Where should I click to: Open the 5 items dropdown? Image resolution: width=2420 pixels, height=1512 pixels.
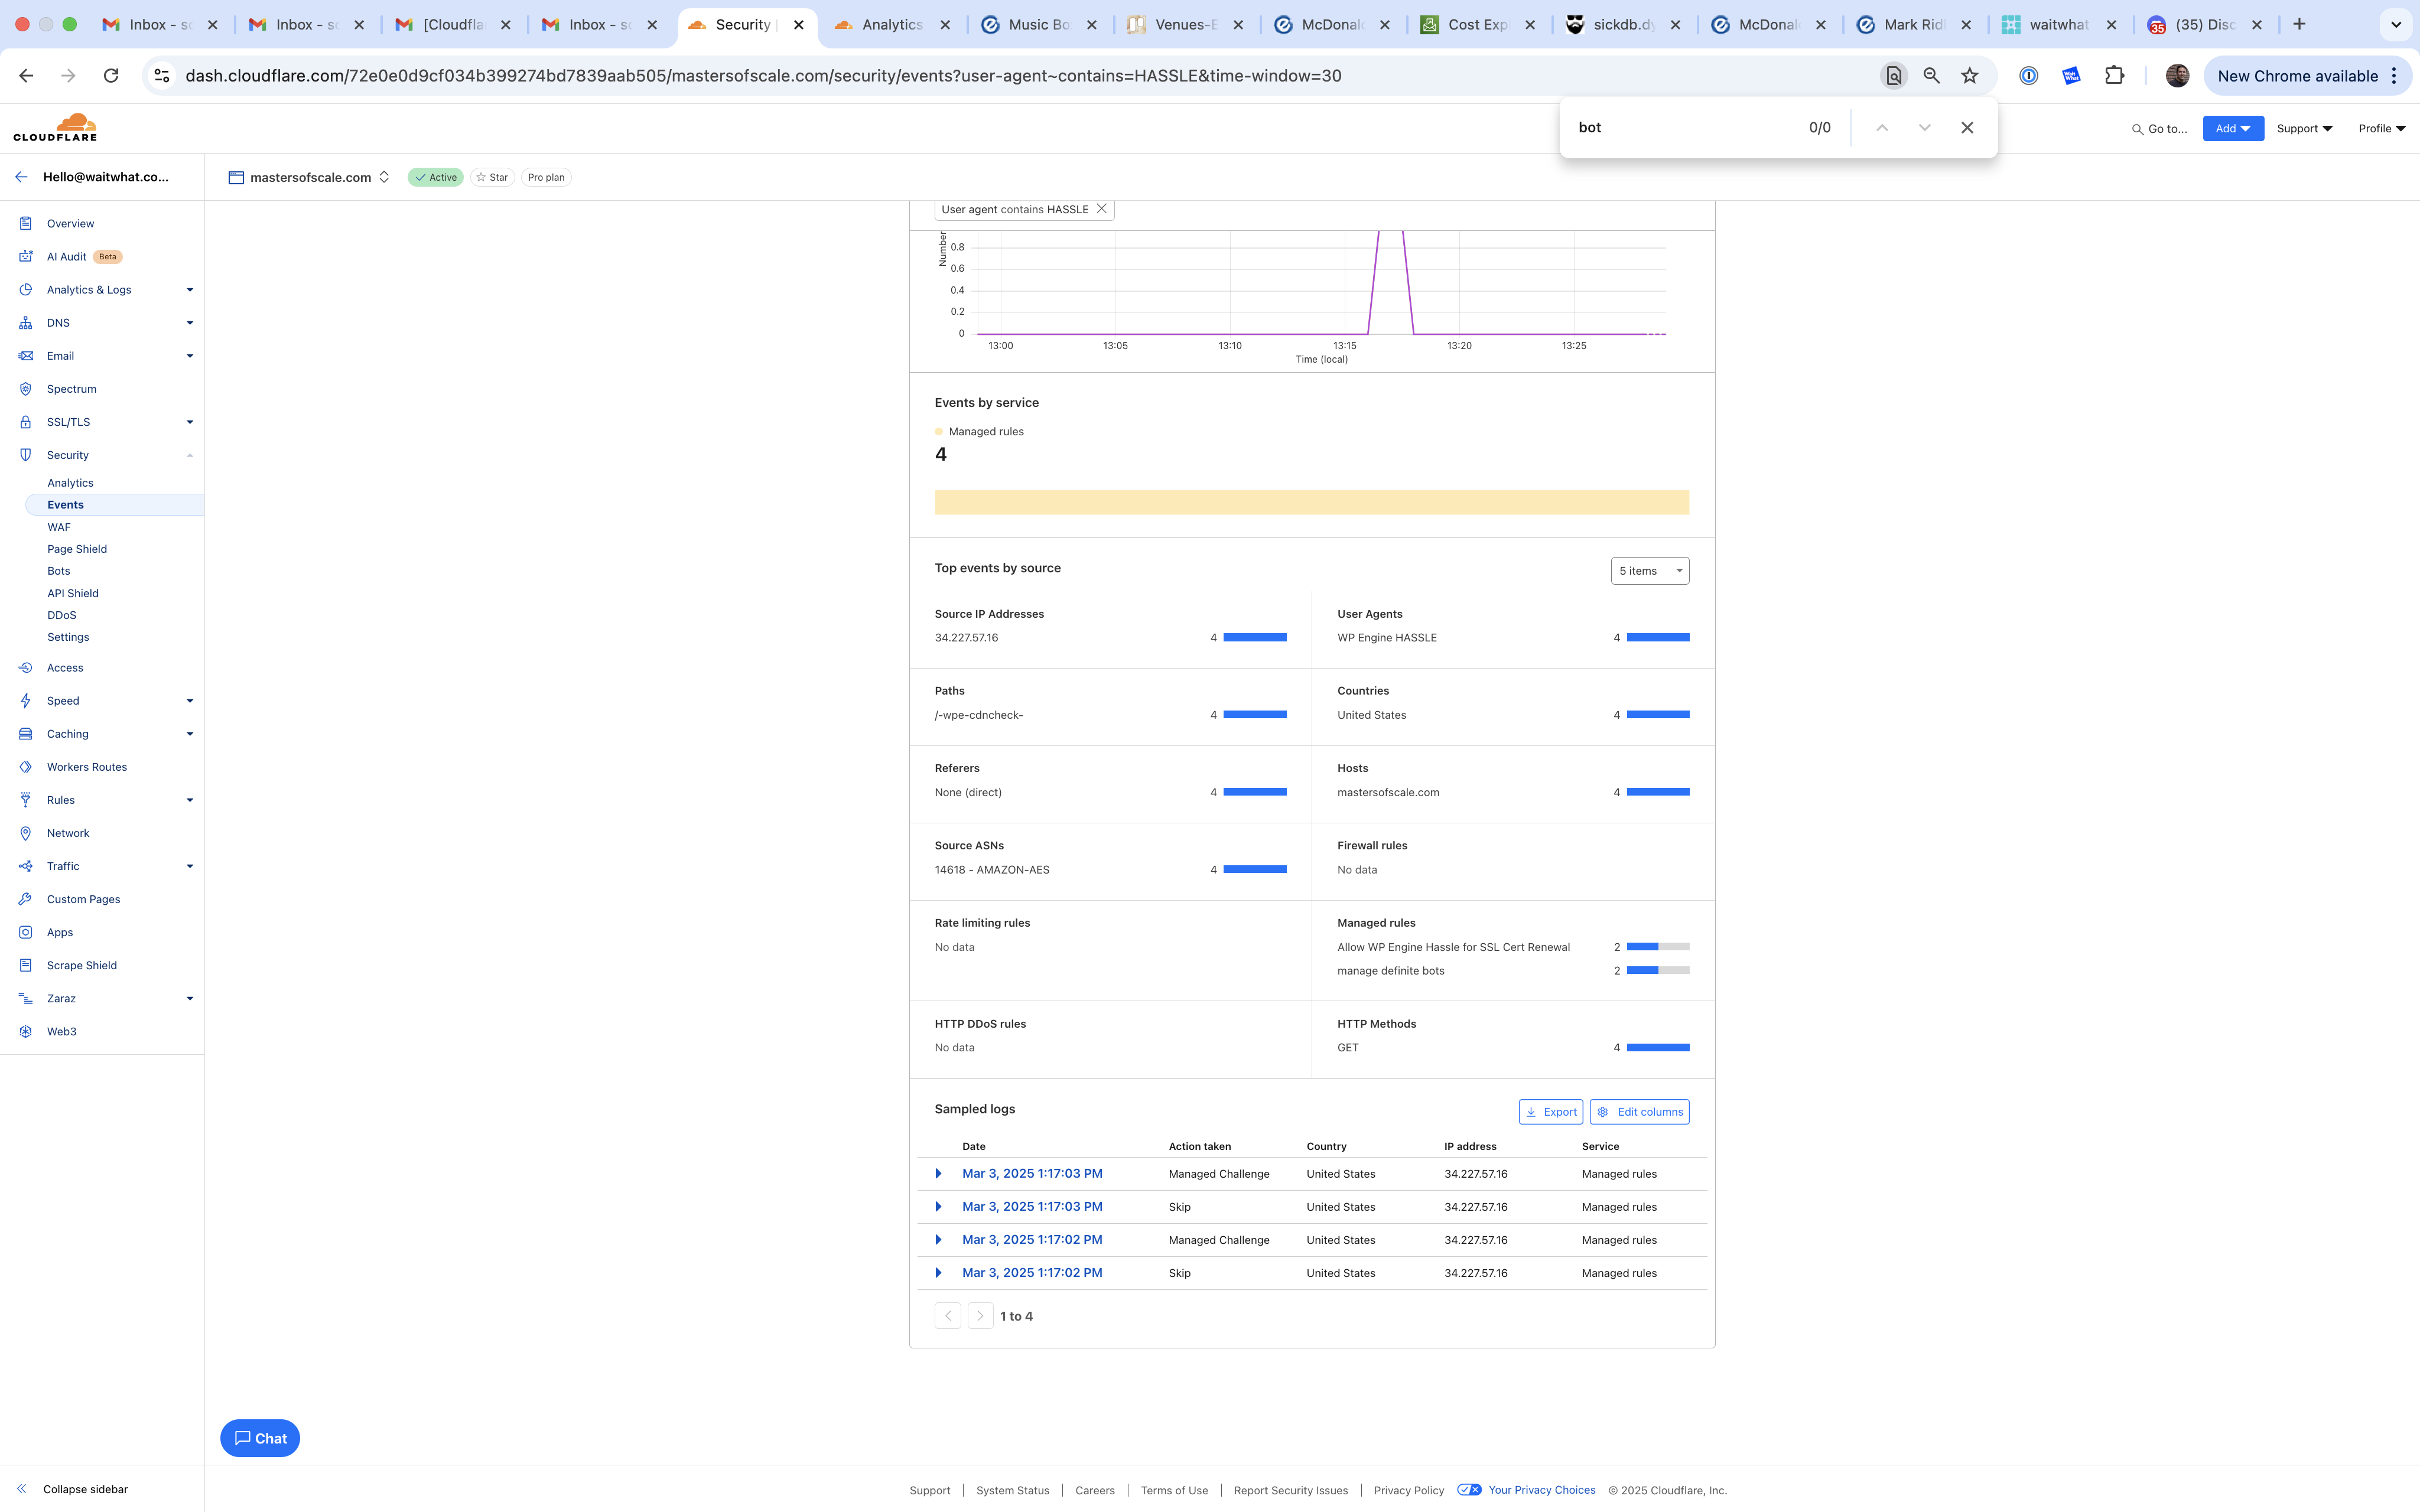pos(1649,571)
